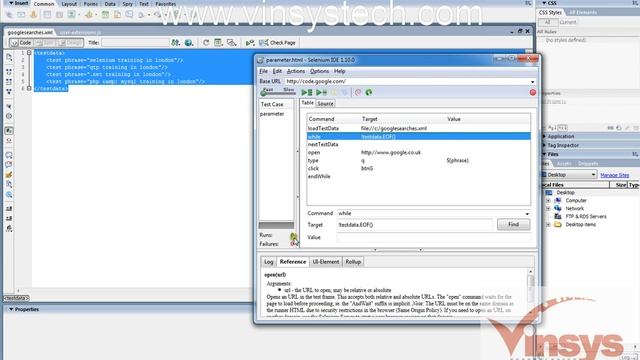Click the Refresh design view icon
This screenshot has width=640, height=360.
(206, 43)
